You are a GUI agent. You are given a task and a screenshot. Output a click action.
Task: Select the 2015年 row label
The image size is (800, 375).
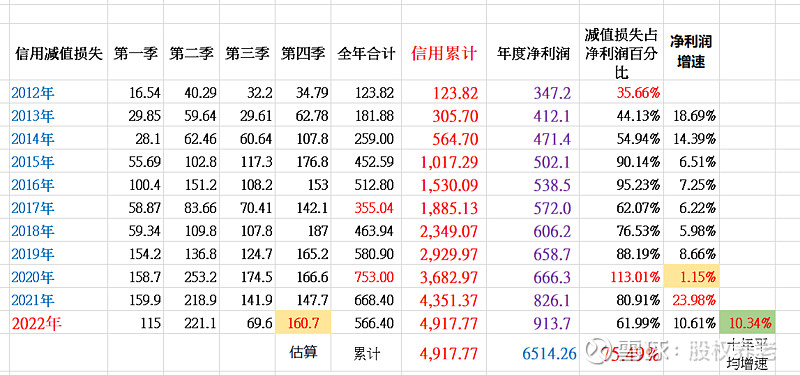(x=59, y=162)
